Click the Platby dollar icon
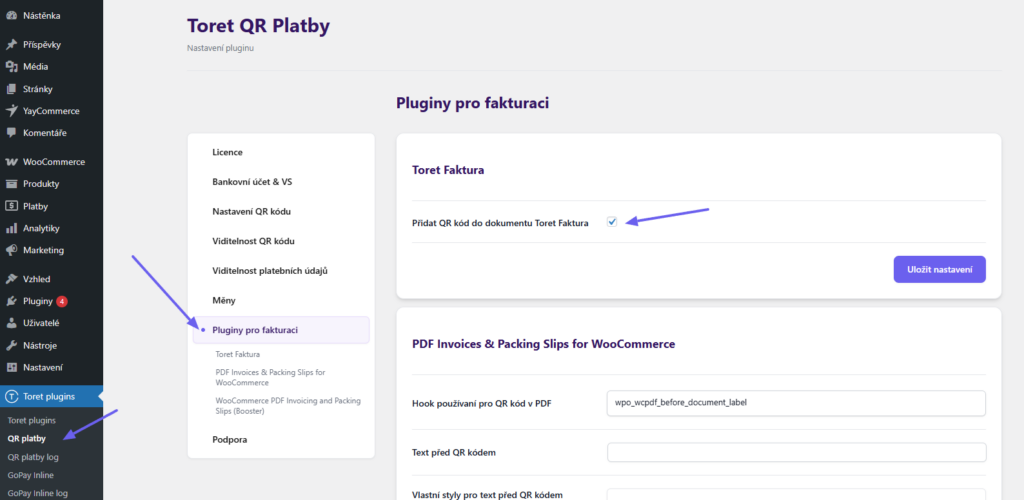Image resolution: width=1024 pixels, height=500 pixels. pyautogui.click(x=11, y=206)
